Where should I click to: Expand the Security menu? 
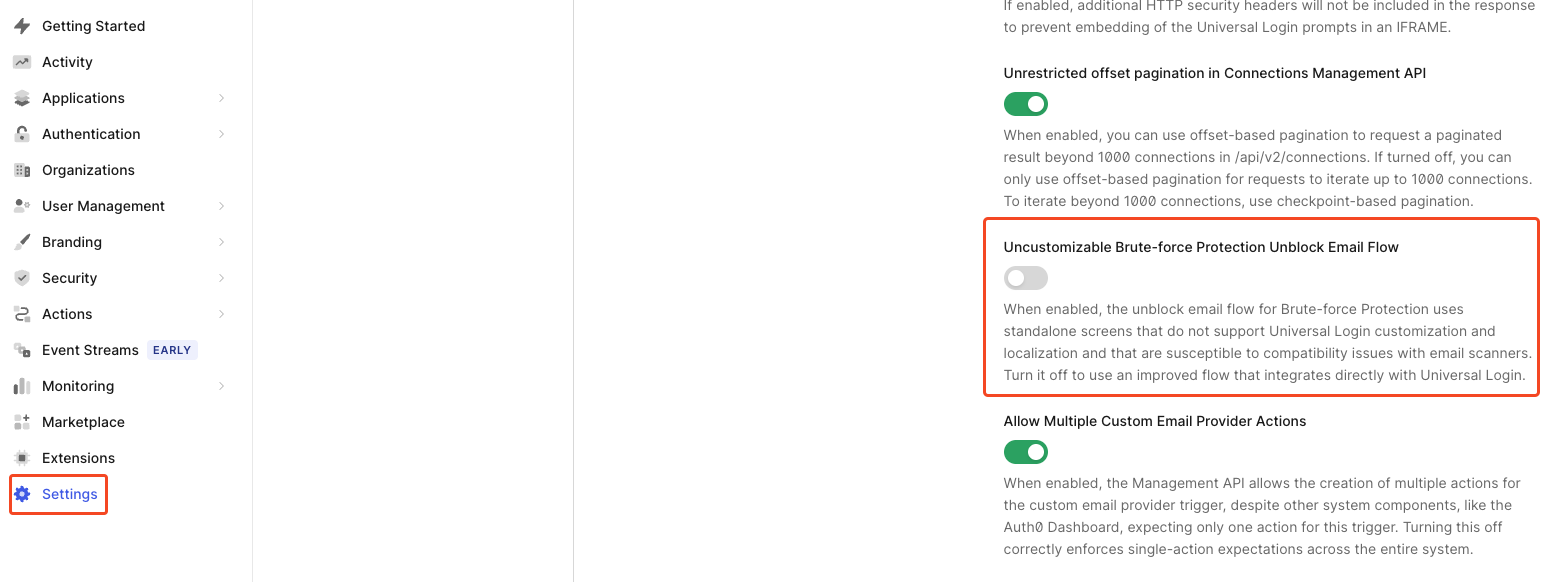(221, 277)
